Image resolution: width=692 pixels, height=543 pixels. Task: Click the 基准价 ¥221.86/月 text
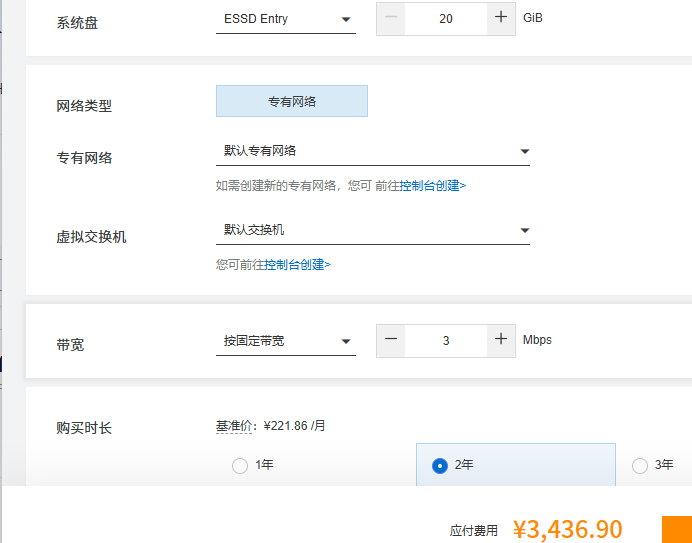point(271,425)
